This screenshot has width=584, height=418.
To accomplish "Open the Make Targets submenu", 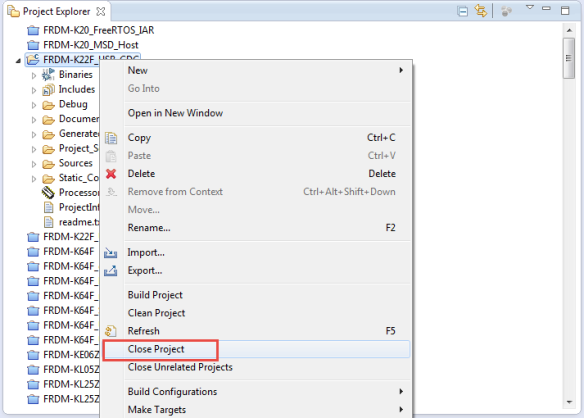I will (266, 410).
